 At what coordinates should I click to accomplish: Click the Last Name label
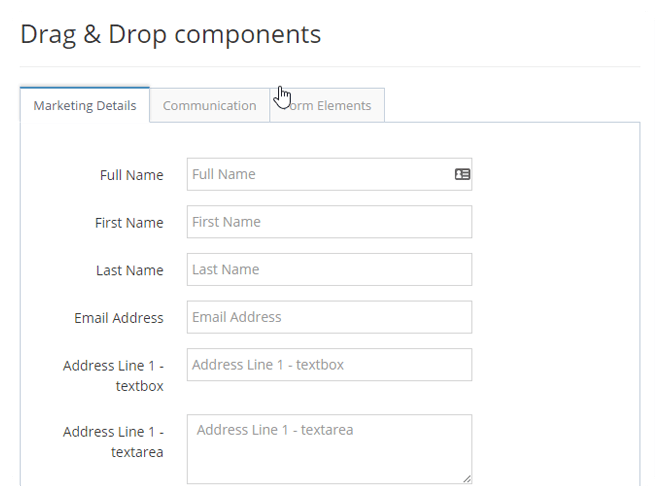click(130, 270)
